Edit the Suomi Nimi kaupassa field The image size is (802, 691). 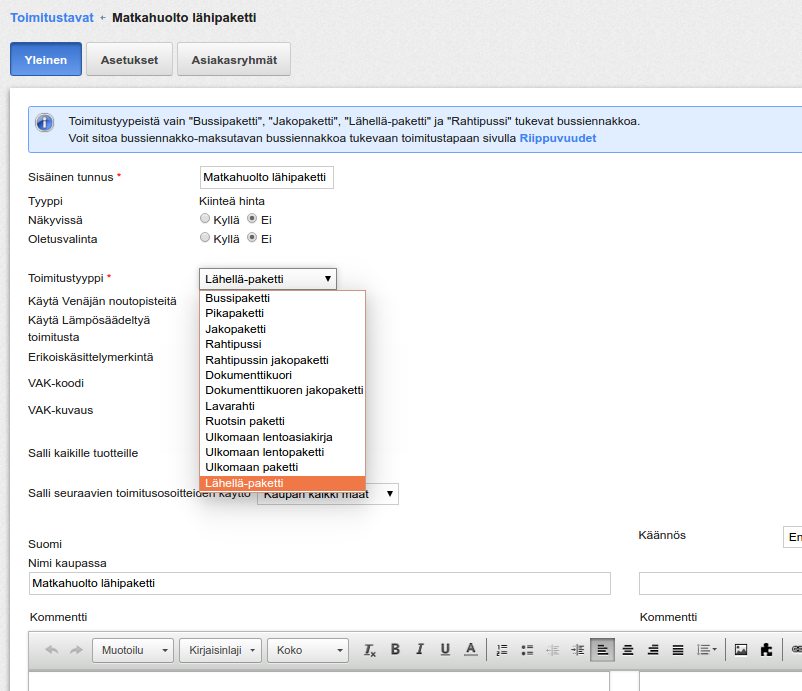click(320, 584)
